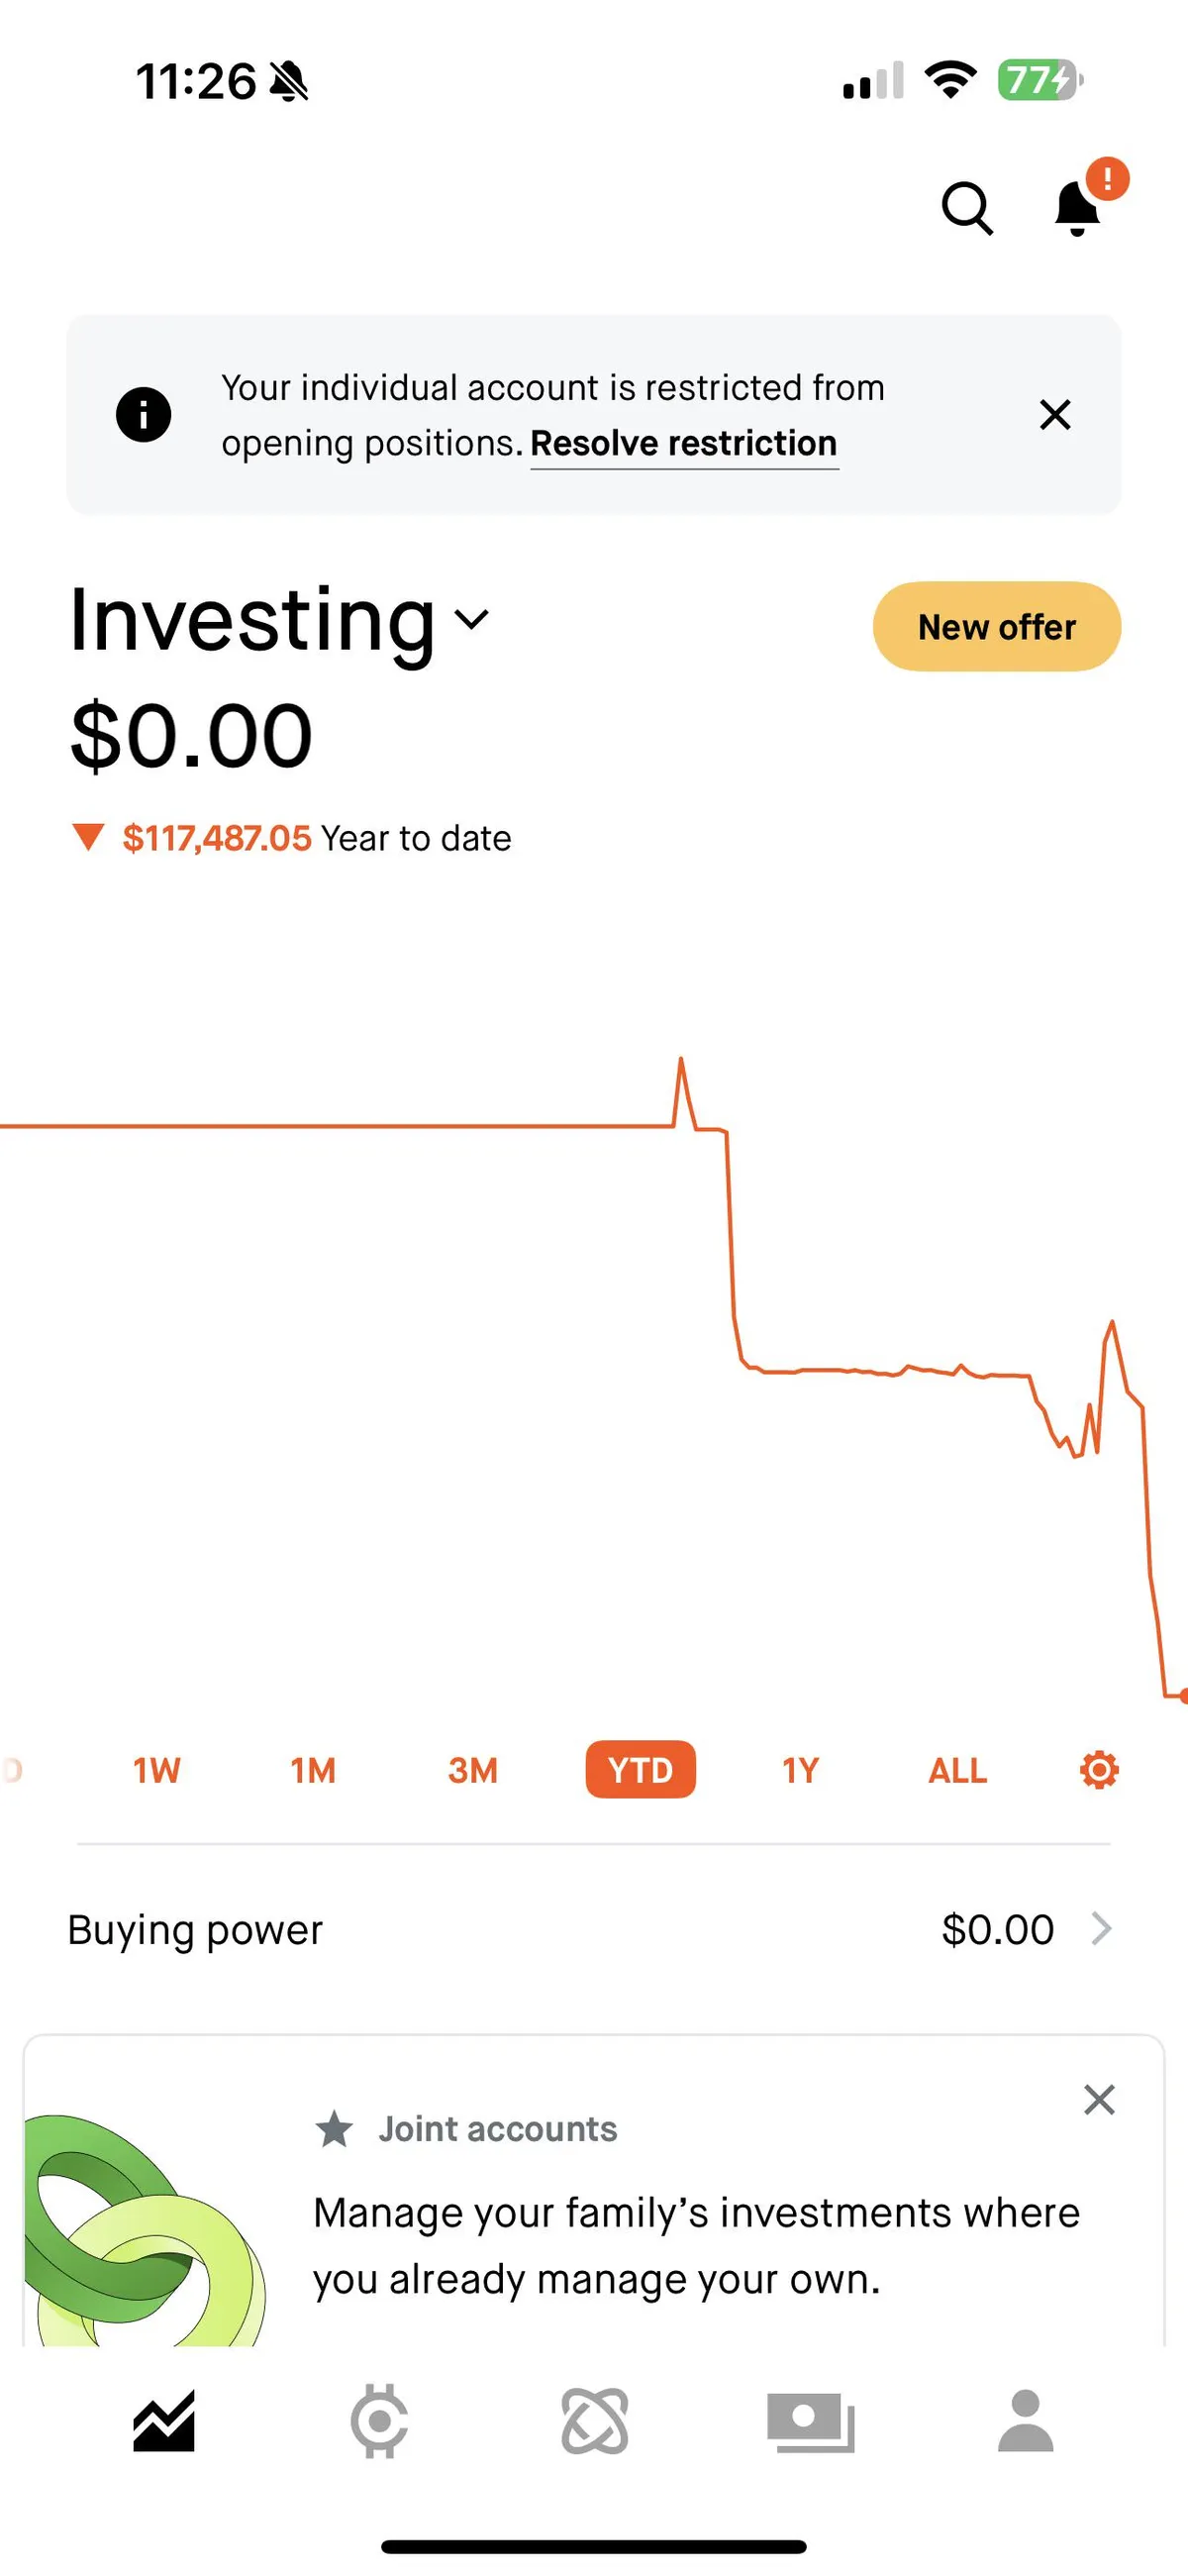Open the interlocking rings tab icon
The image size is (1188, 2576).
point(595,2421)
